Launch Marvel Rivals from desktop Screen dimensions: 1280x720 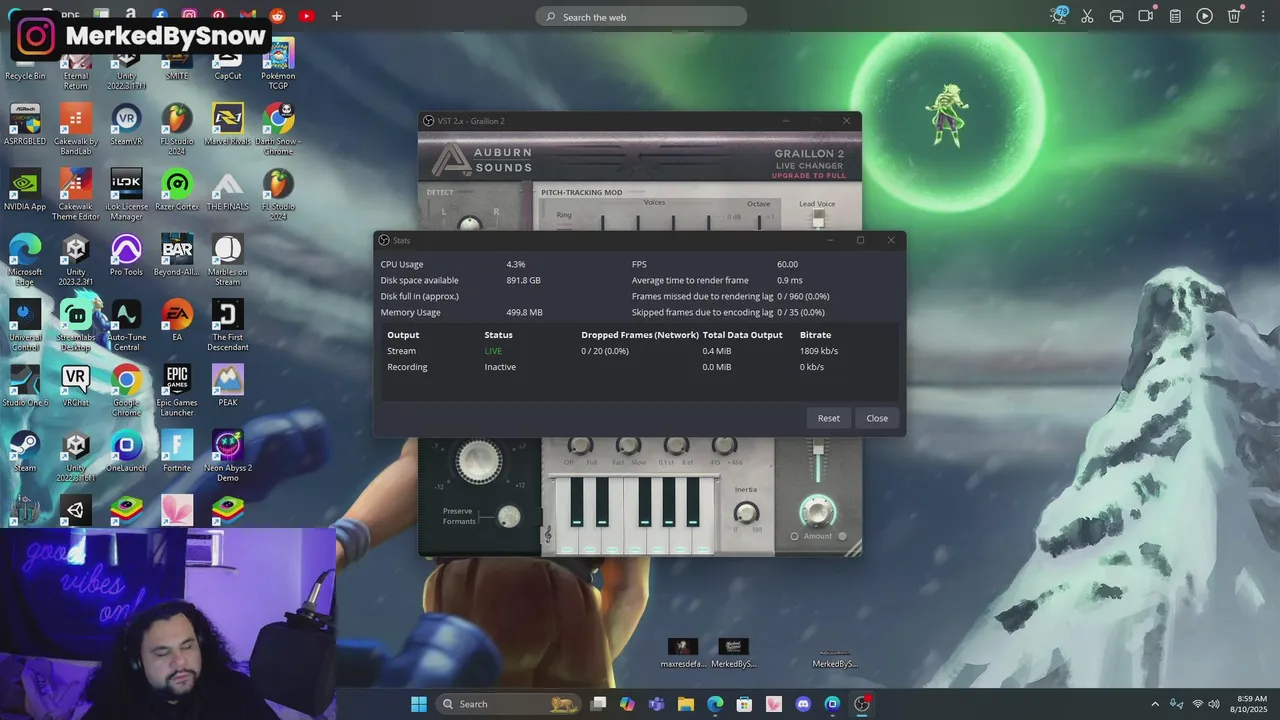(x=228, y=125)
